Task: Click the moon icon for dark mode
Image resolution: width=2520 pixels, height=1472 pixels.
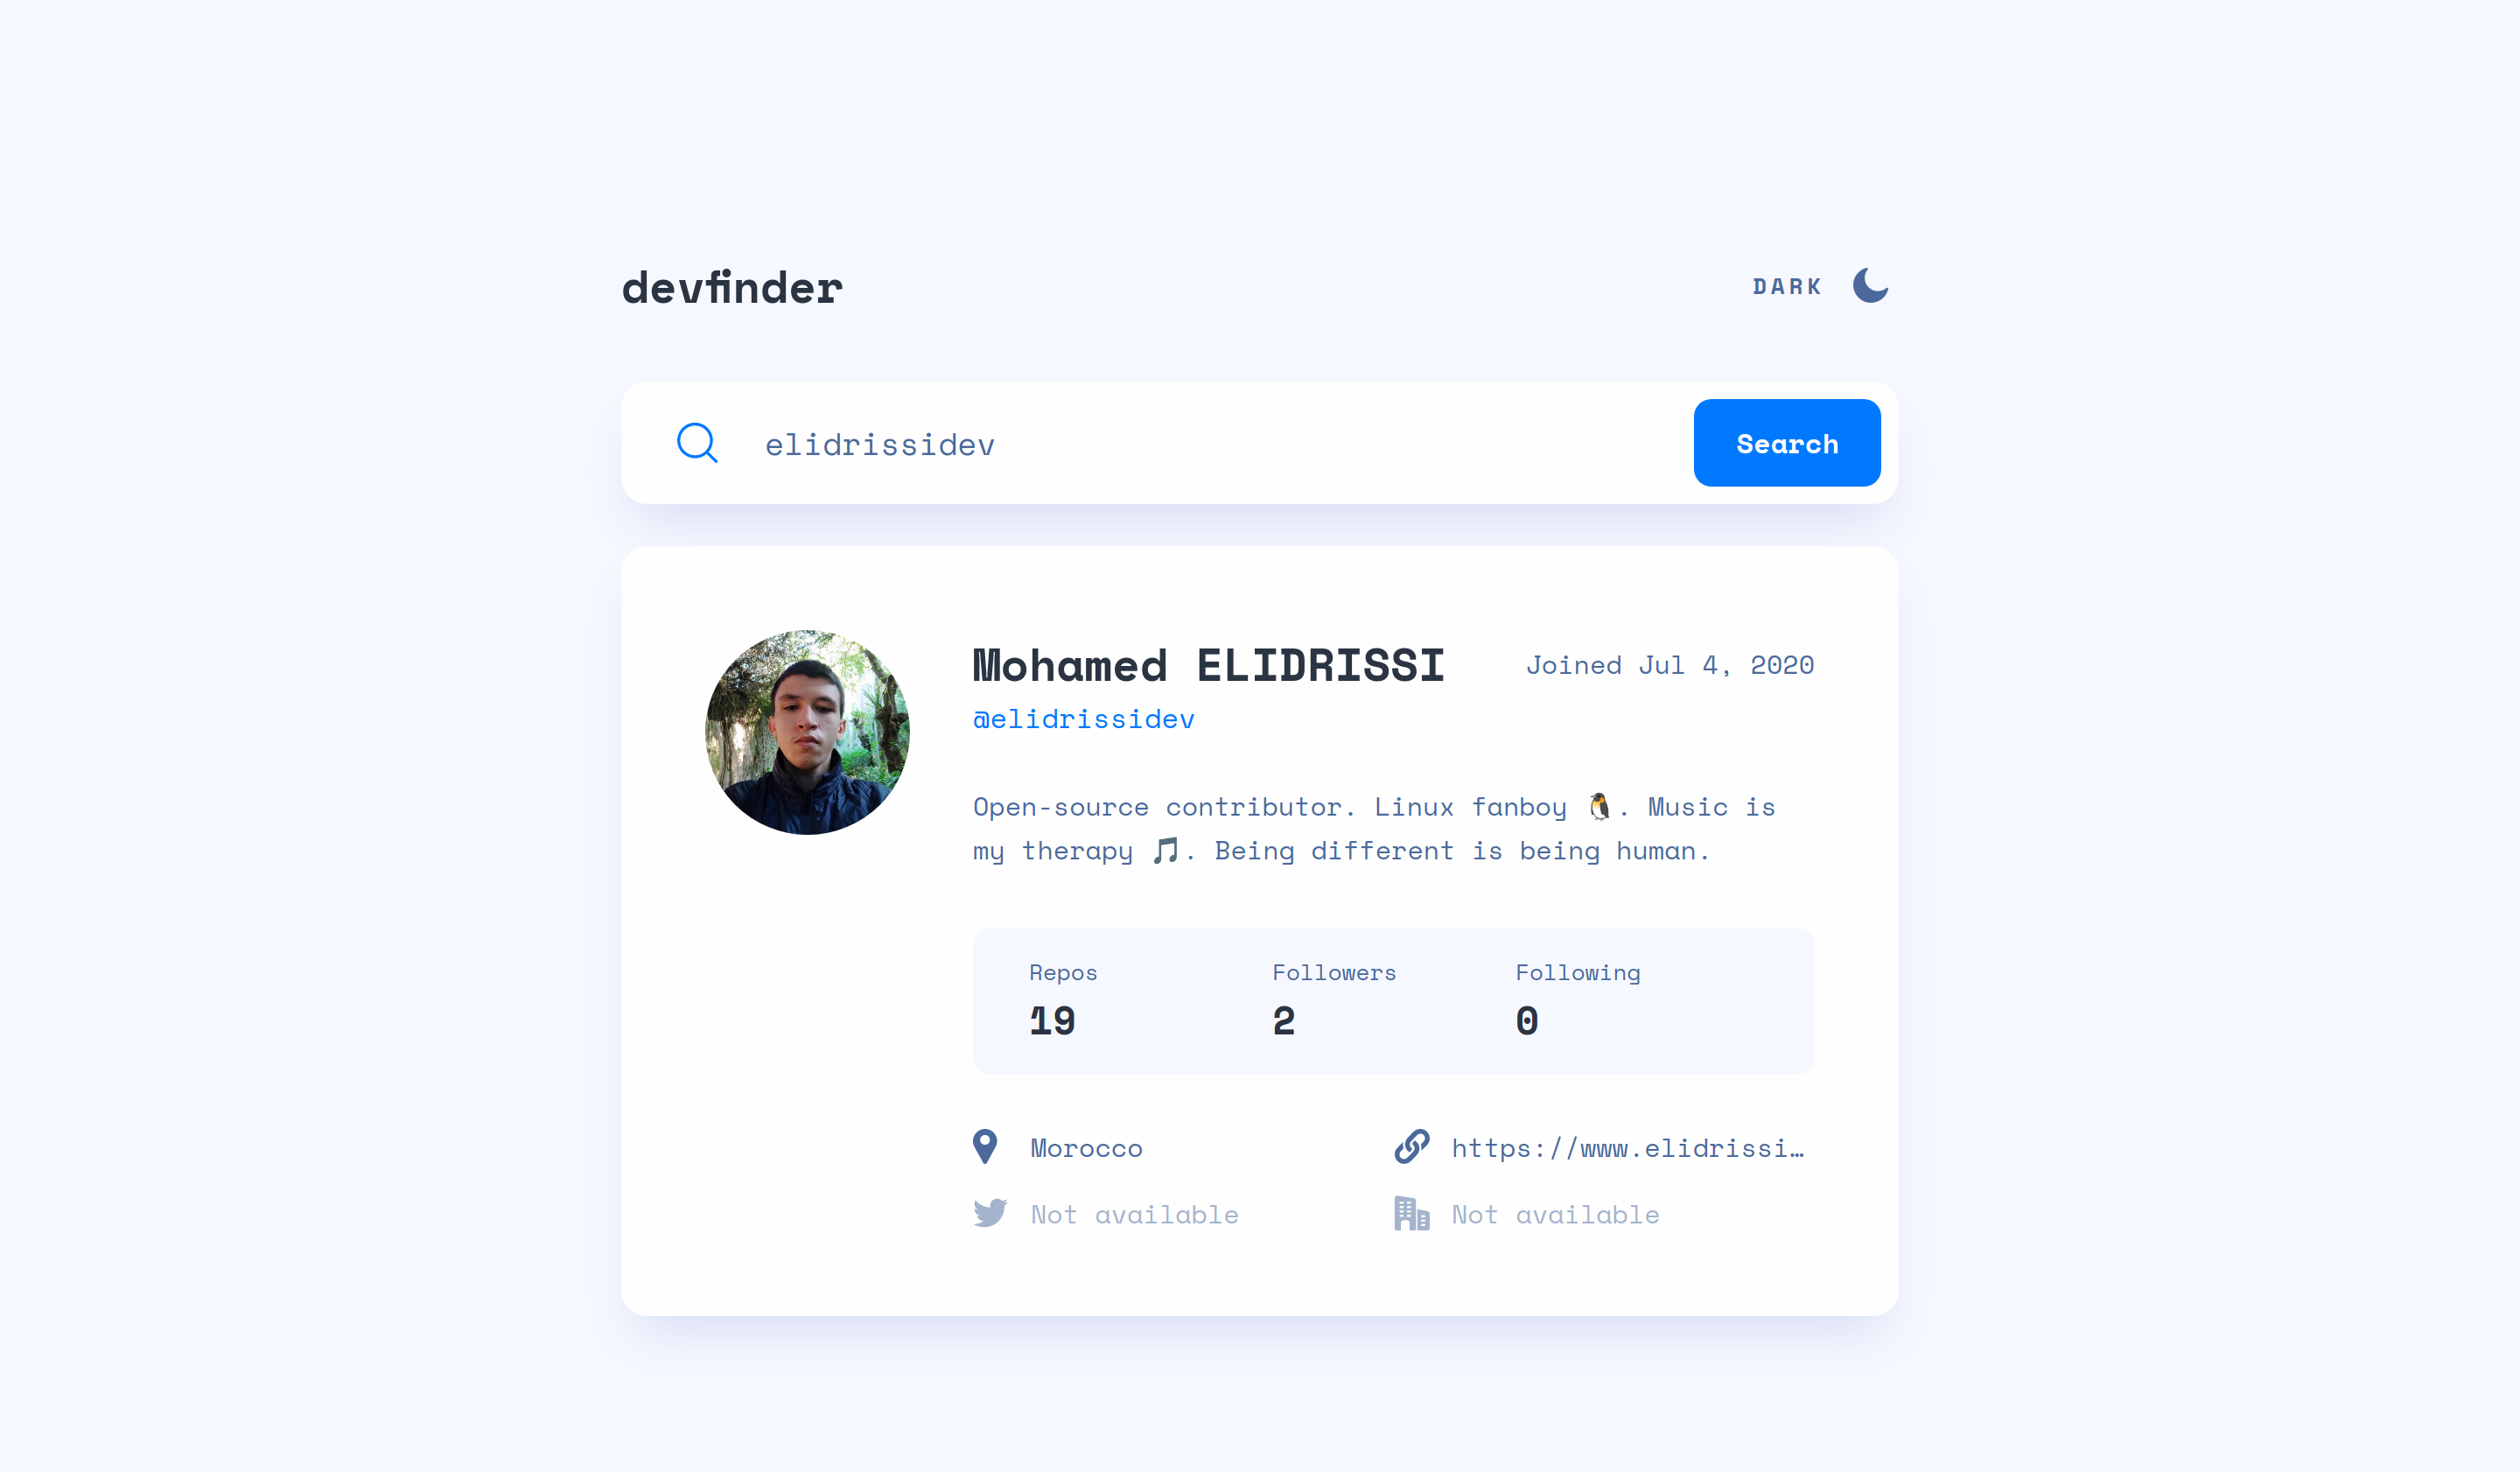Action: tap(1870, 286)
